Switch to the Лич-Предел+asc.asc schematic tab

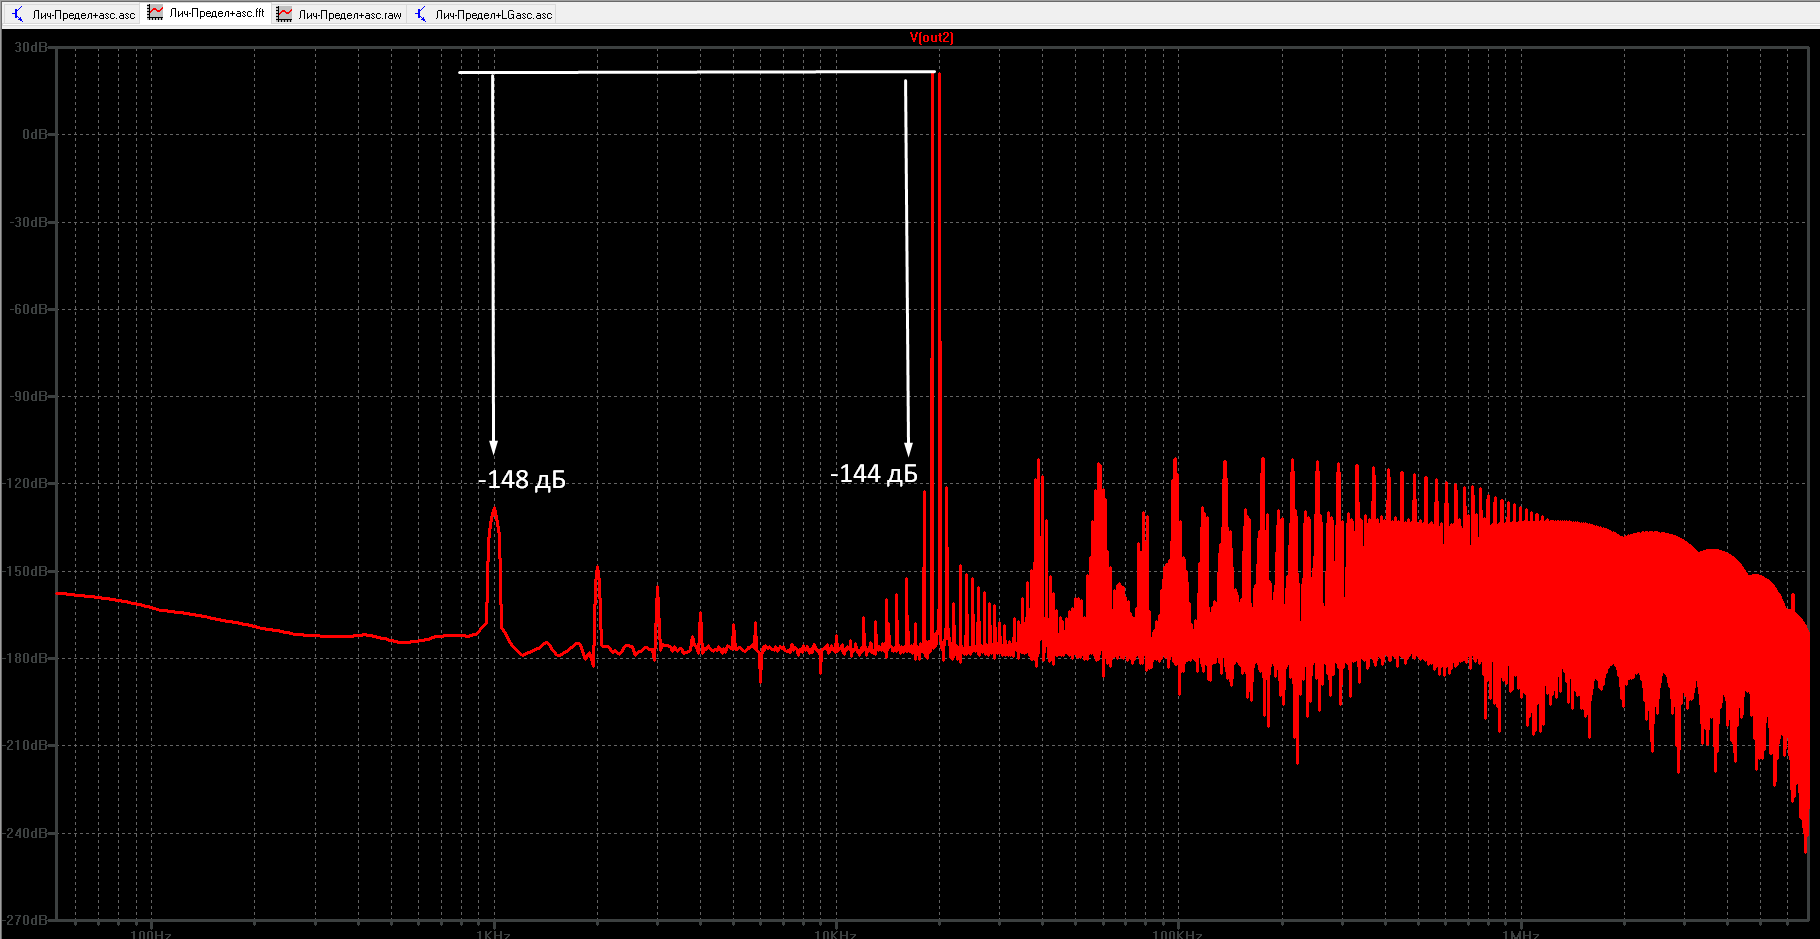73,14
